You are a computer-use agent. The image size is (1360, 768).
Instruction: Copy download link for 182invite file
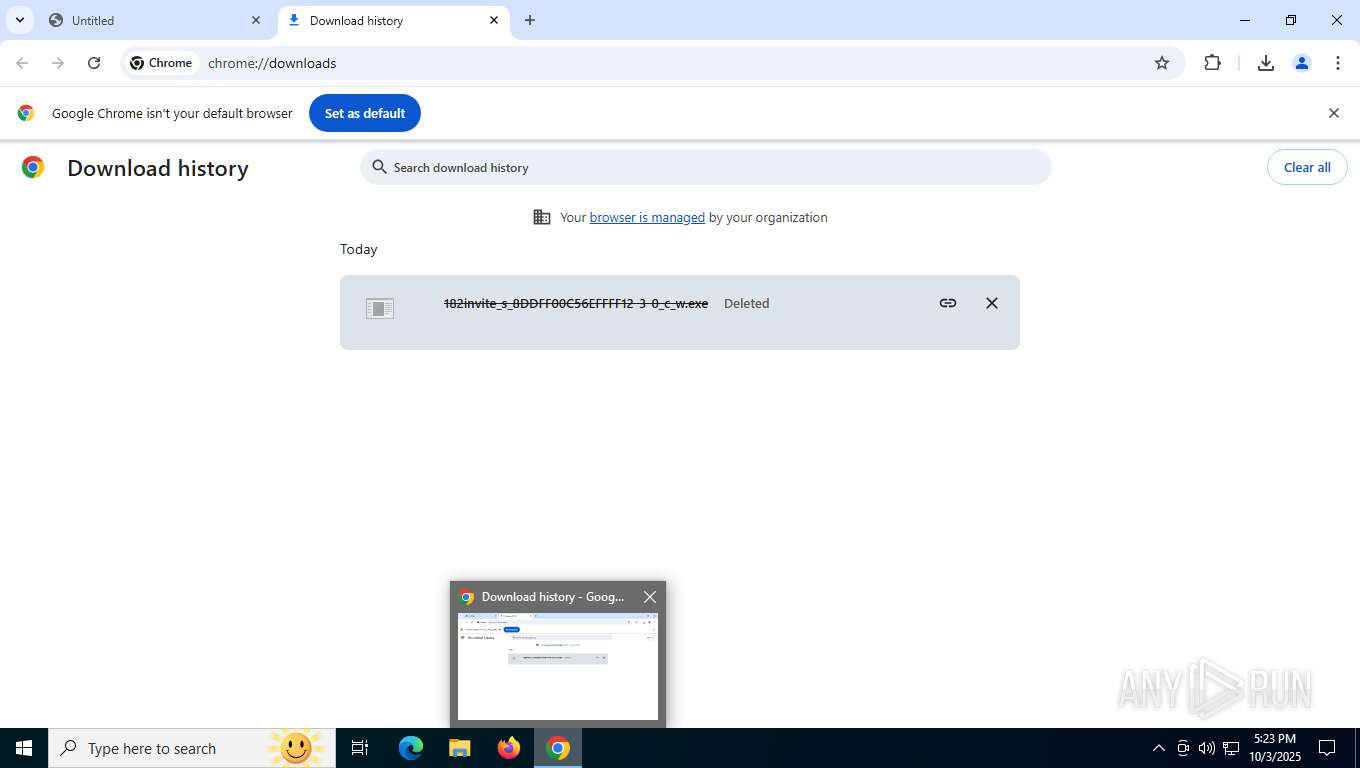tap(948, 303)
